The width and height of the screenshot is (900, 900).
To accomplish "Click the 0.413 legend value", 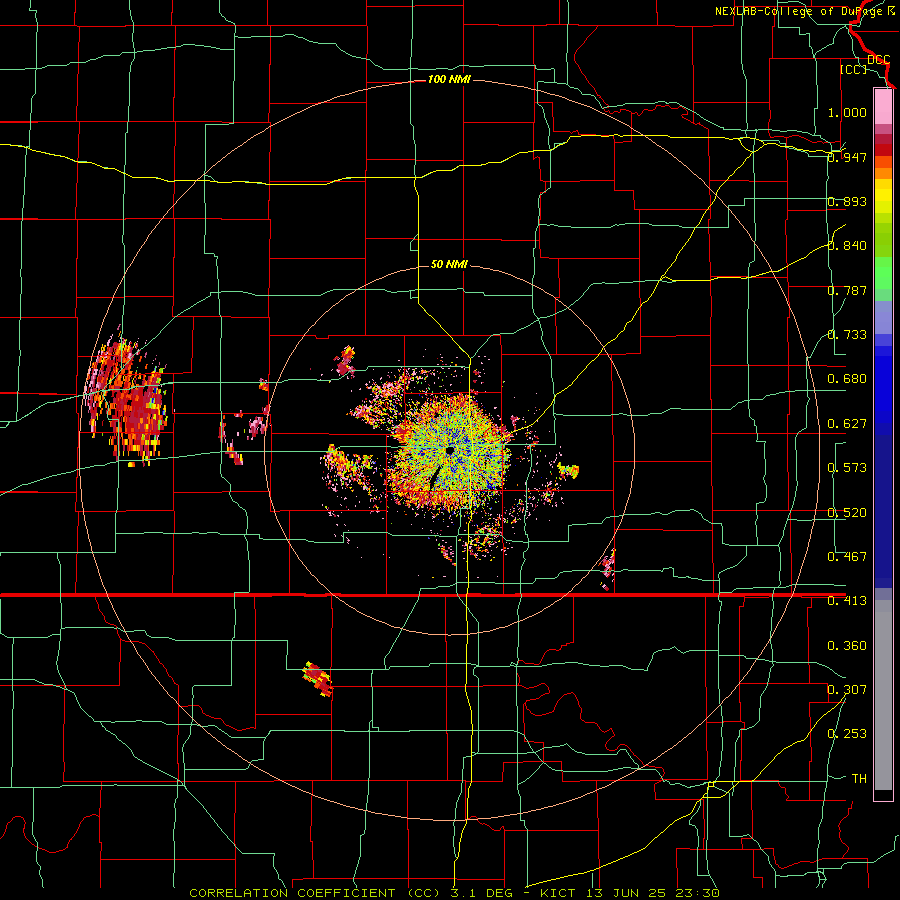I will click(x=847, y=601).
